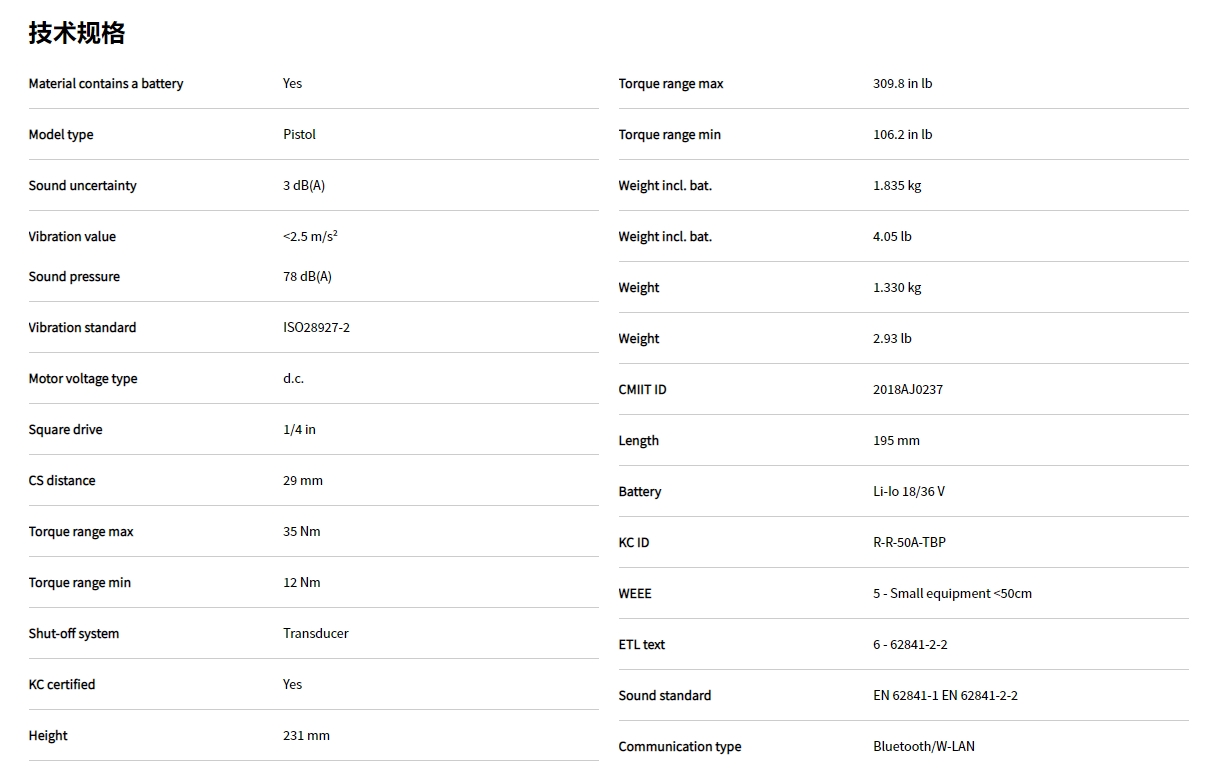
Task: Select the 1/4 in square drive value
Action: coord(299,430)
